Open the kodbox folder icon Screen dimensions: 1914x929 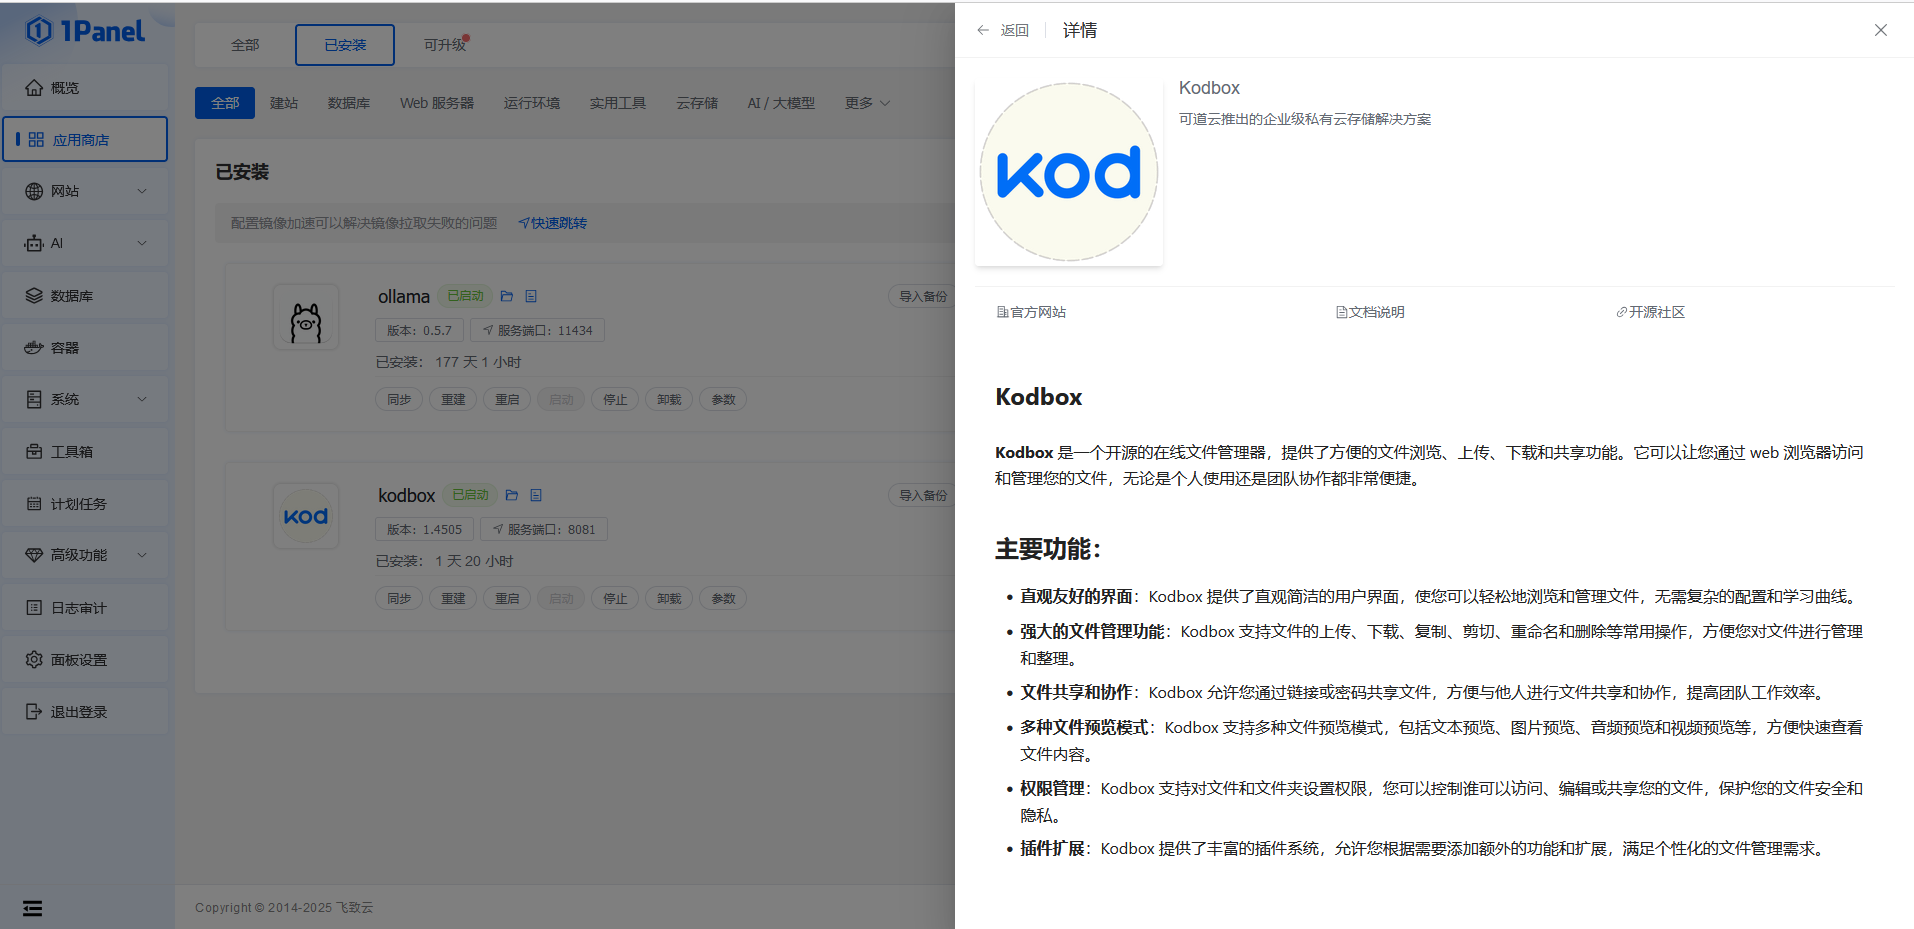tap(512, 495)
